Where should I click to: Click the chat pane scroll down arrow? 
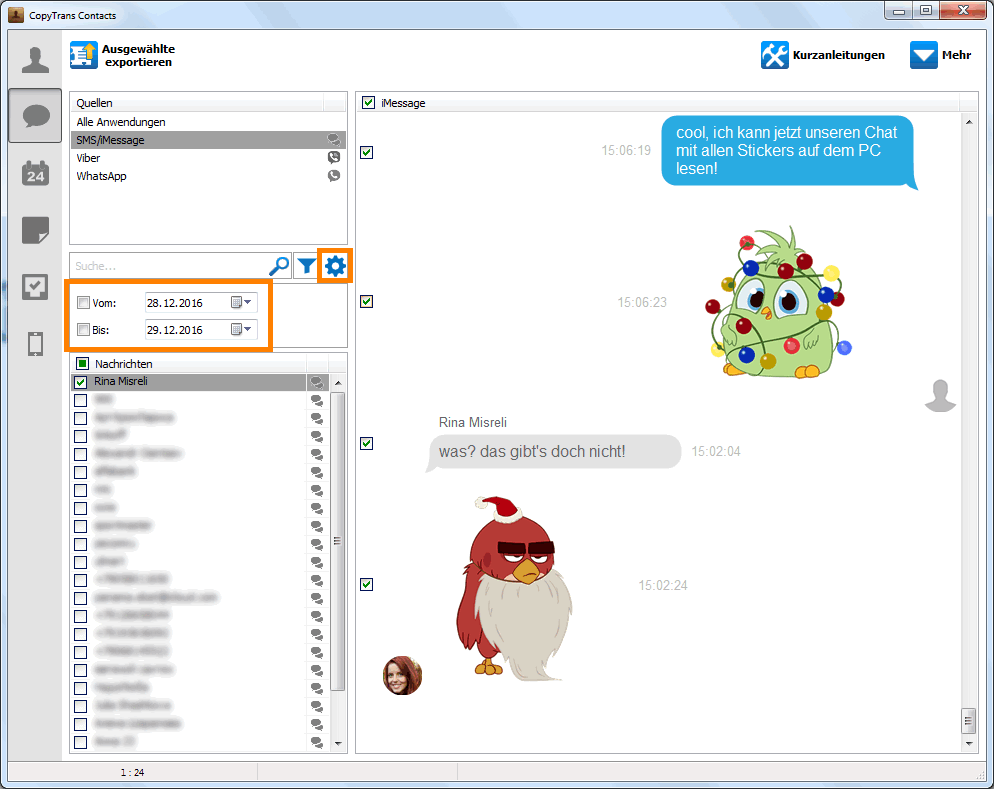[969, 743]
